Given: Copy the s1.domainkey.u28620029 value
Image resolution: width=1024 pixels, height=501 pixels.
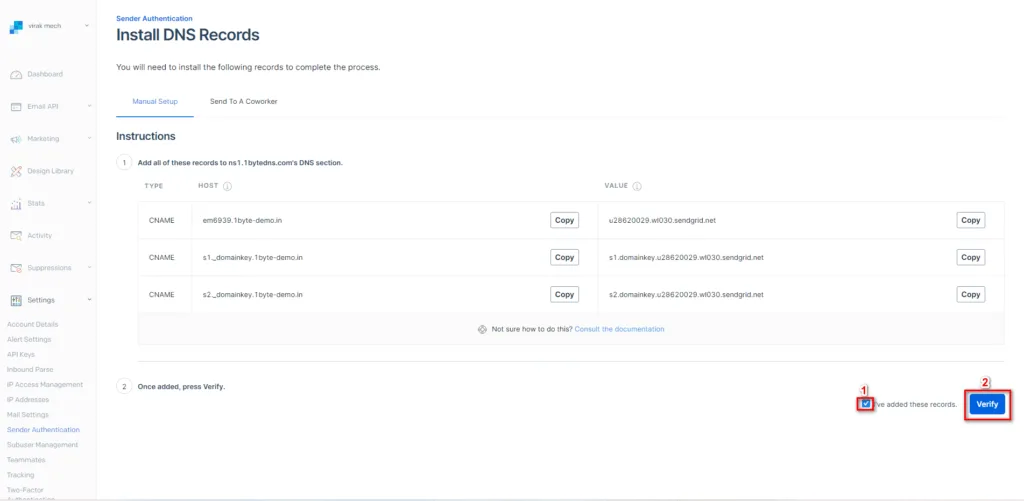Looking at the screenshot, I should click(x=970, y=257).
